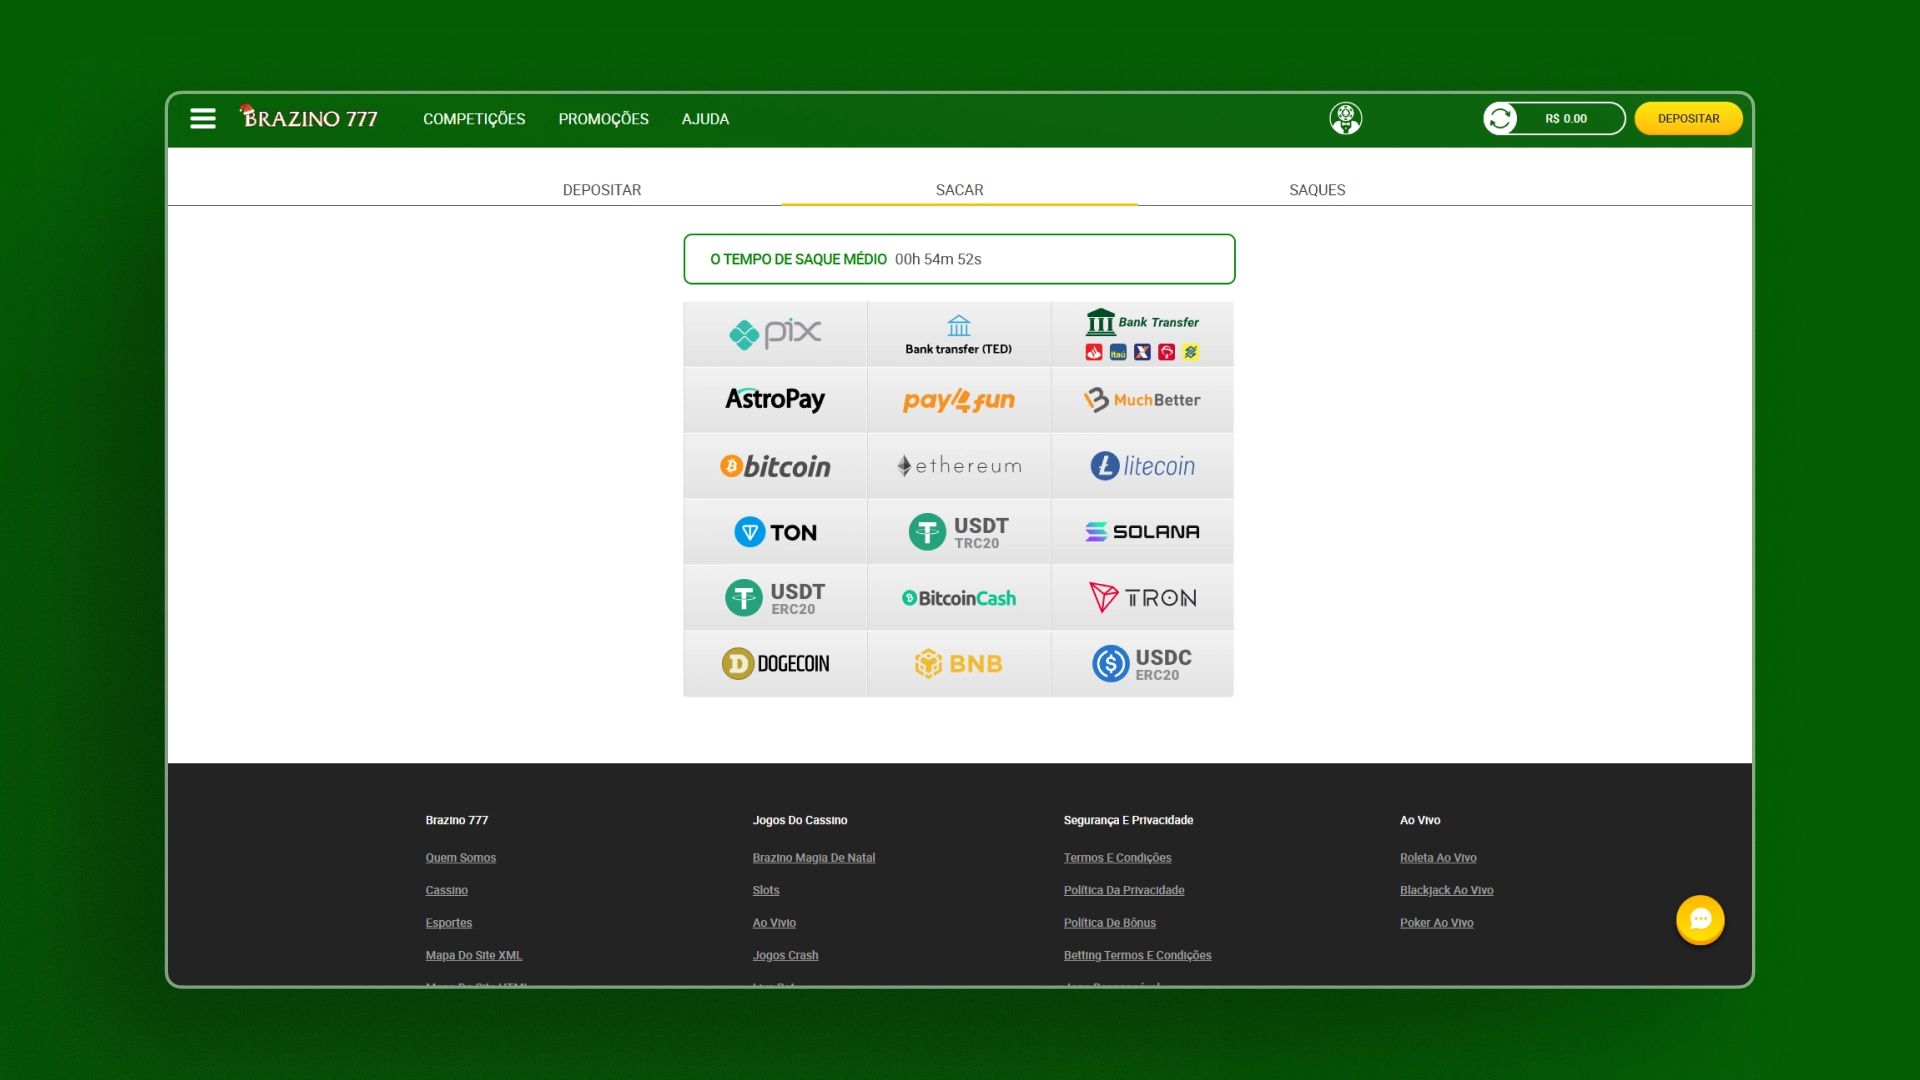Open Roleta Ao Vivo link
1920x1080 pixels.
coord(1438,858)
